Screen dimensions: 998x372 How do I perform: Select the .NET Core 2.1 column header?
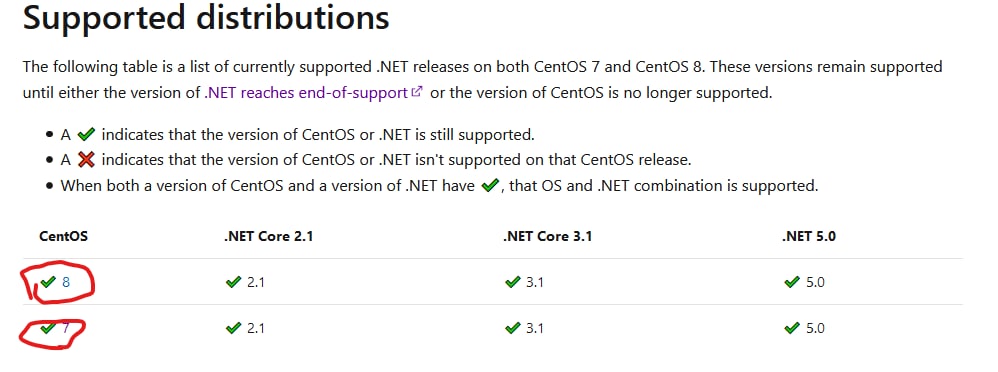[x=269, y=236]
